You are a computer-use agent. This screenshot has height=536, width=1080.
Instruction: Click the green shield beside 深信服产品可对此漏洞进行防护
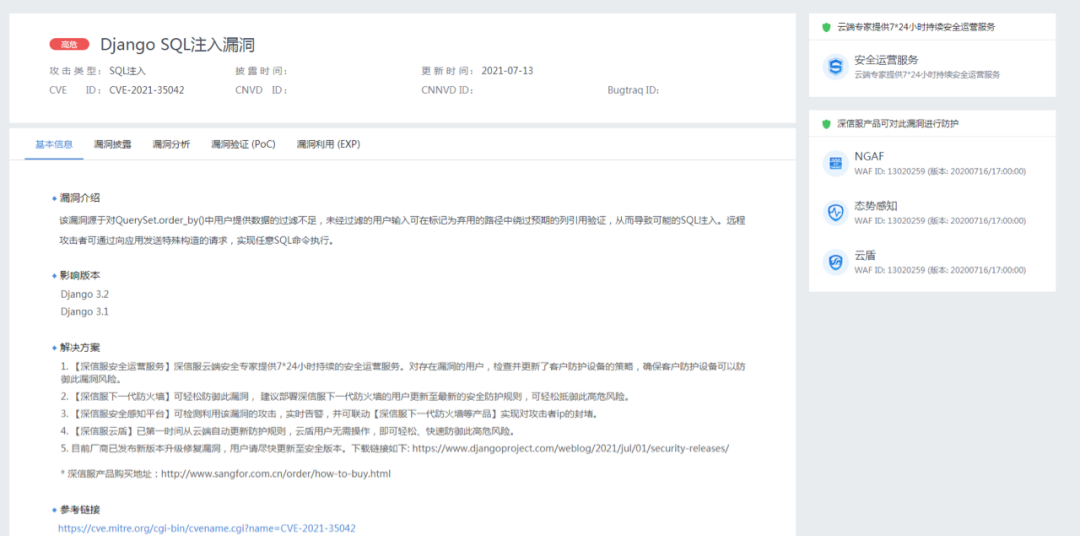pyautogui.click(x=827, y=124)
